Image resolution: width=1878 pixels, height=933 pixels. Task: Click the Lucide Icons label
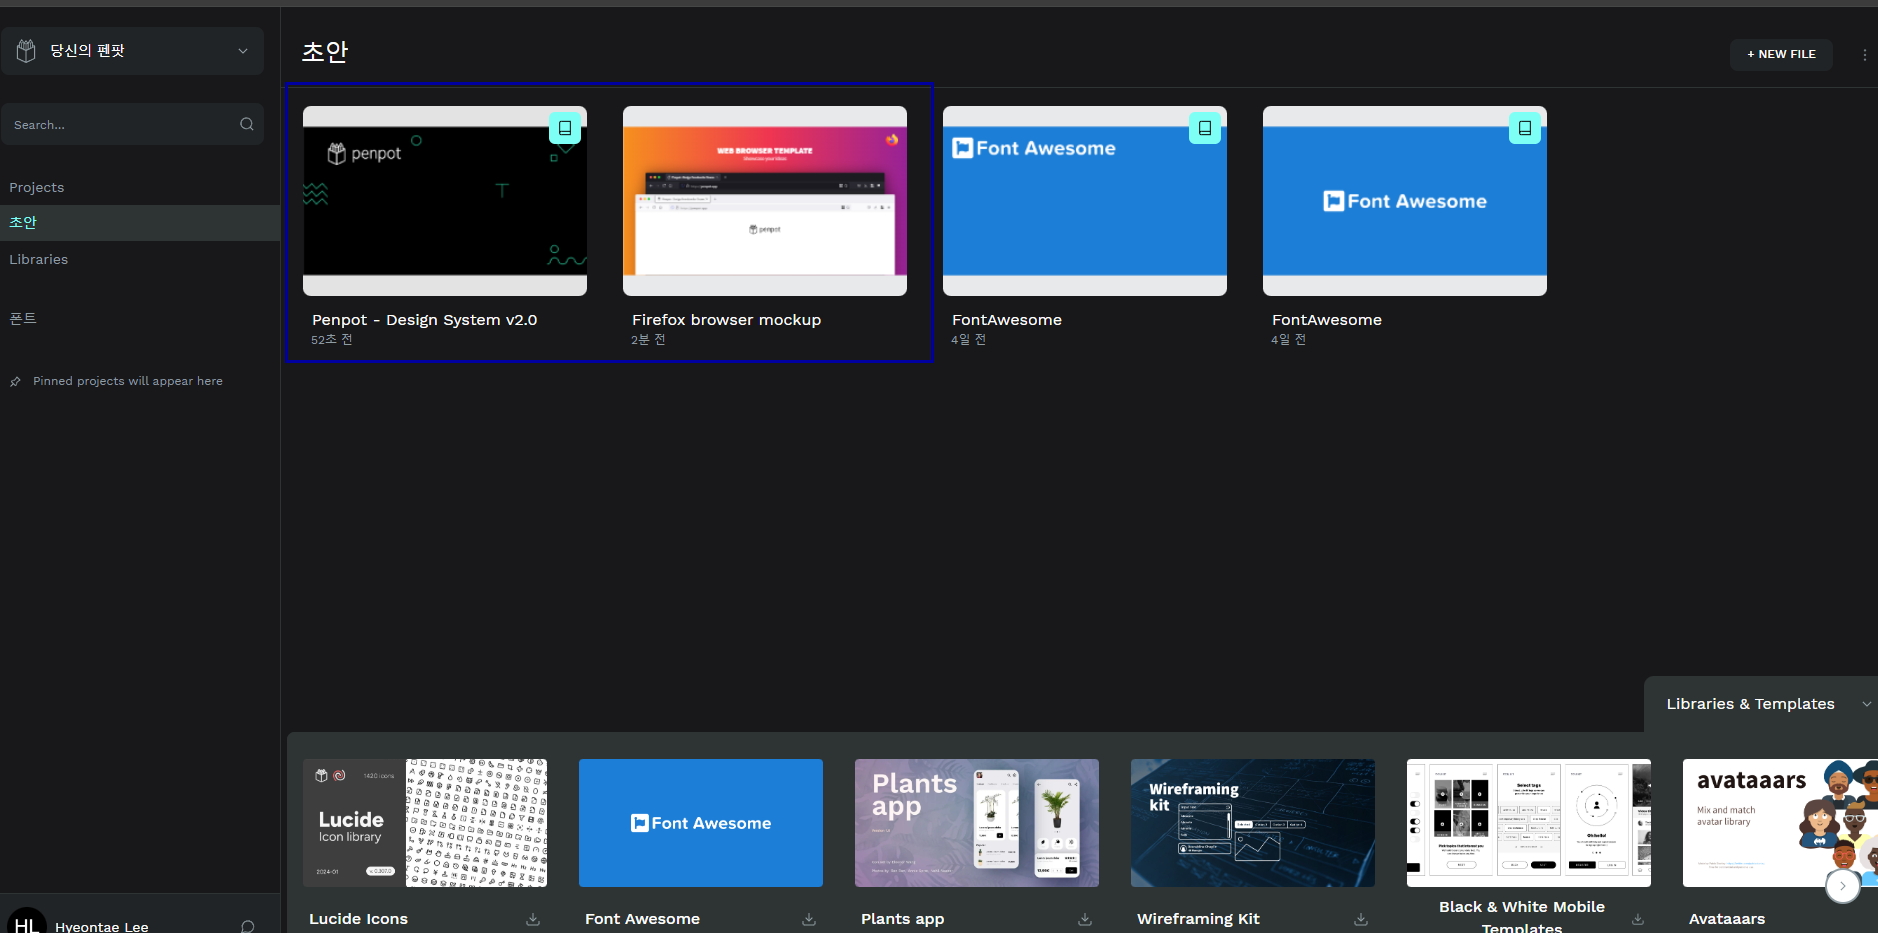(359, 919)
